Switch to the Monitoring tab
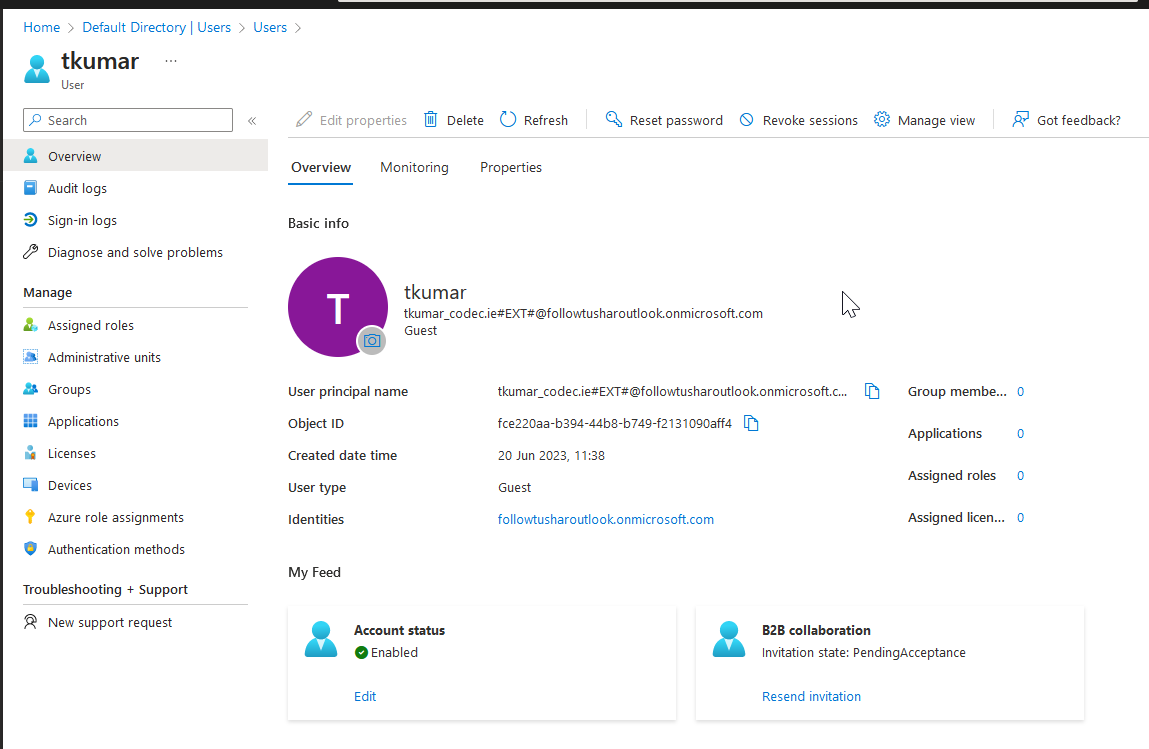This screenshot has height=749, width=1149. (x=414, y=167)
